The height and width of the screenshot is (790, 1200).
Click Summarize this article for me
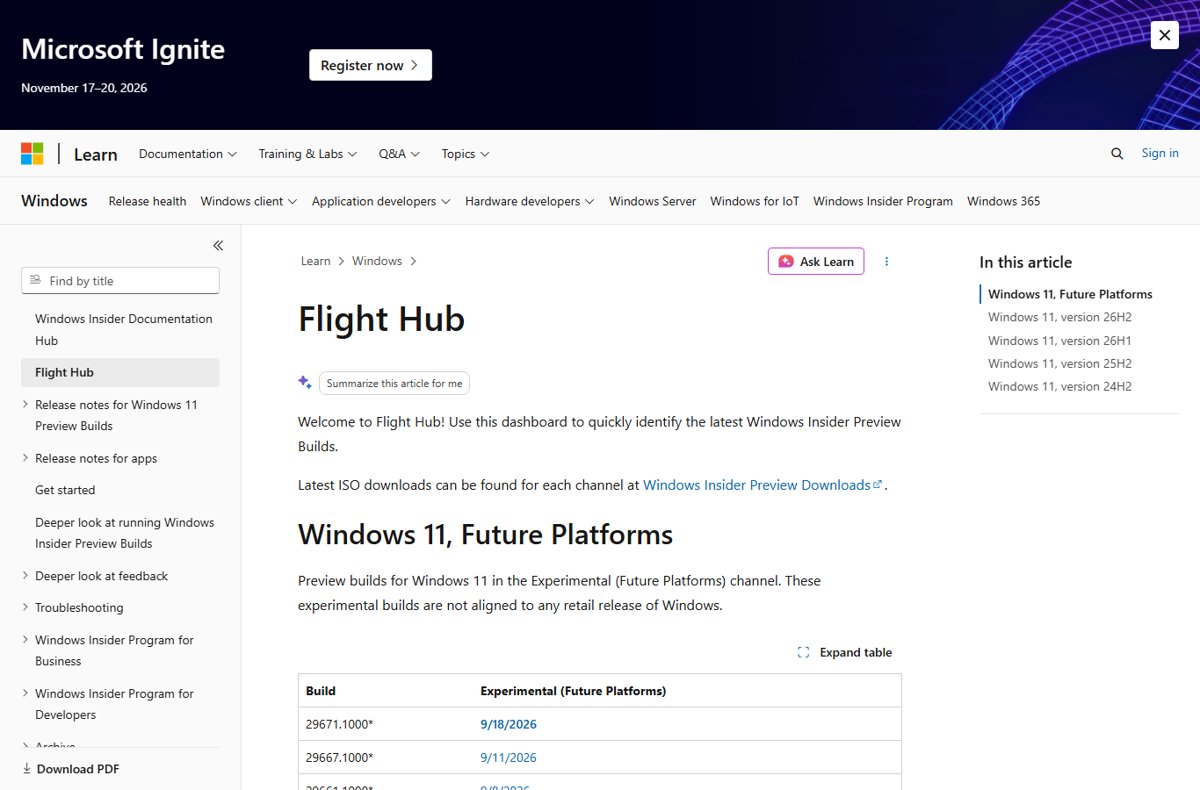pyautogui.click(x=394, y=383)
